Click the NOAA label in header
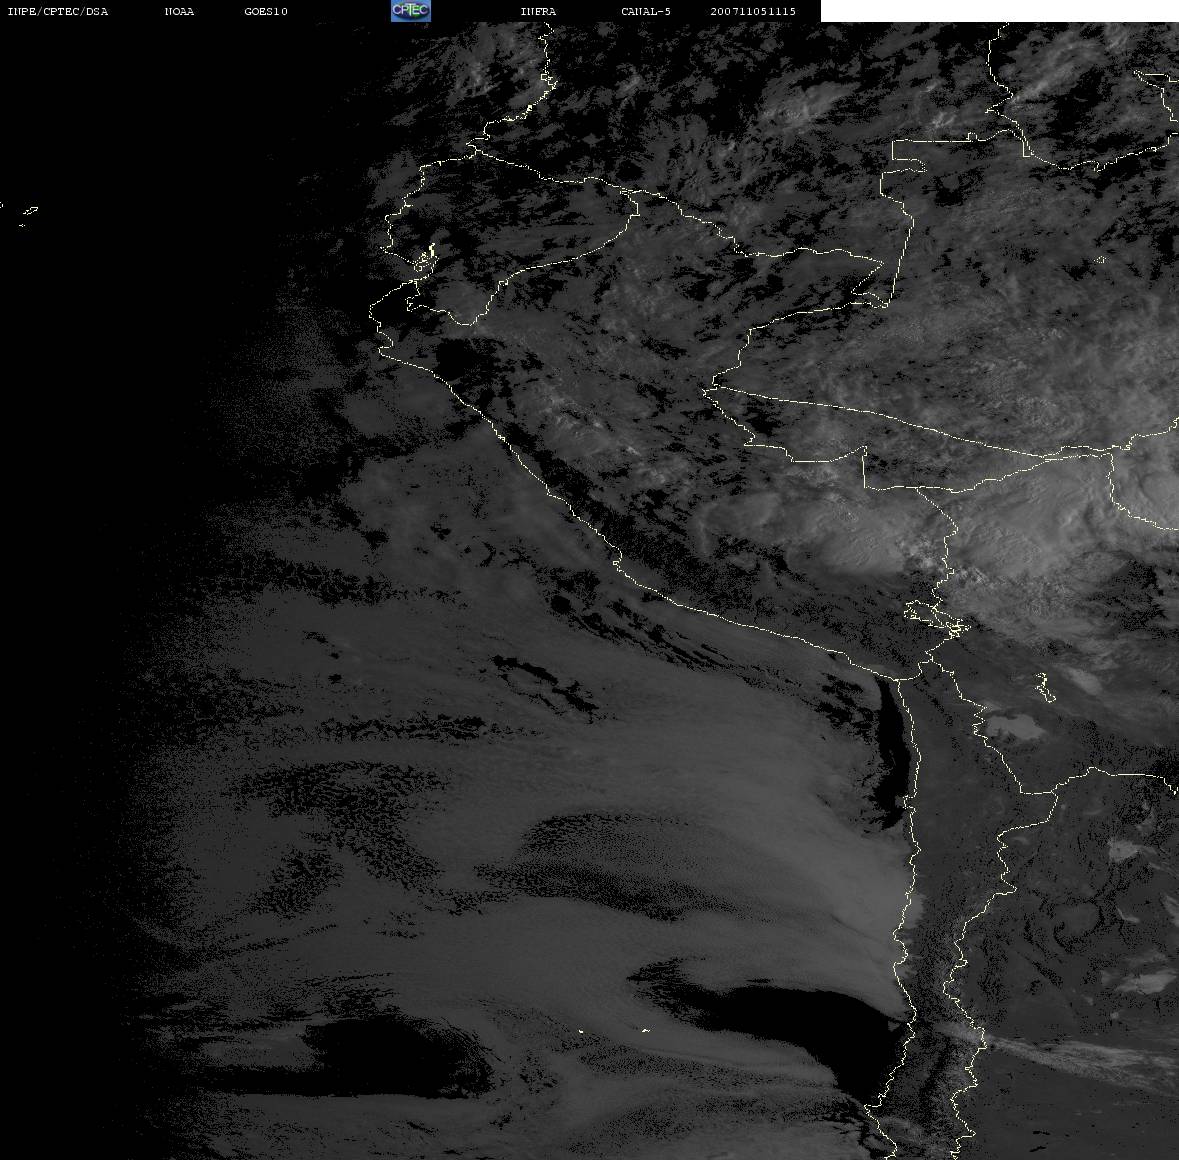The width and height of the screenshot is (1179, 1160). 179,11
